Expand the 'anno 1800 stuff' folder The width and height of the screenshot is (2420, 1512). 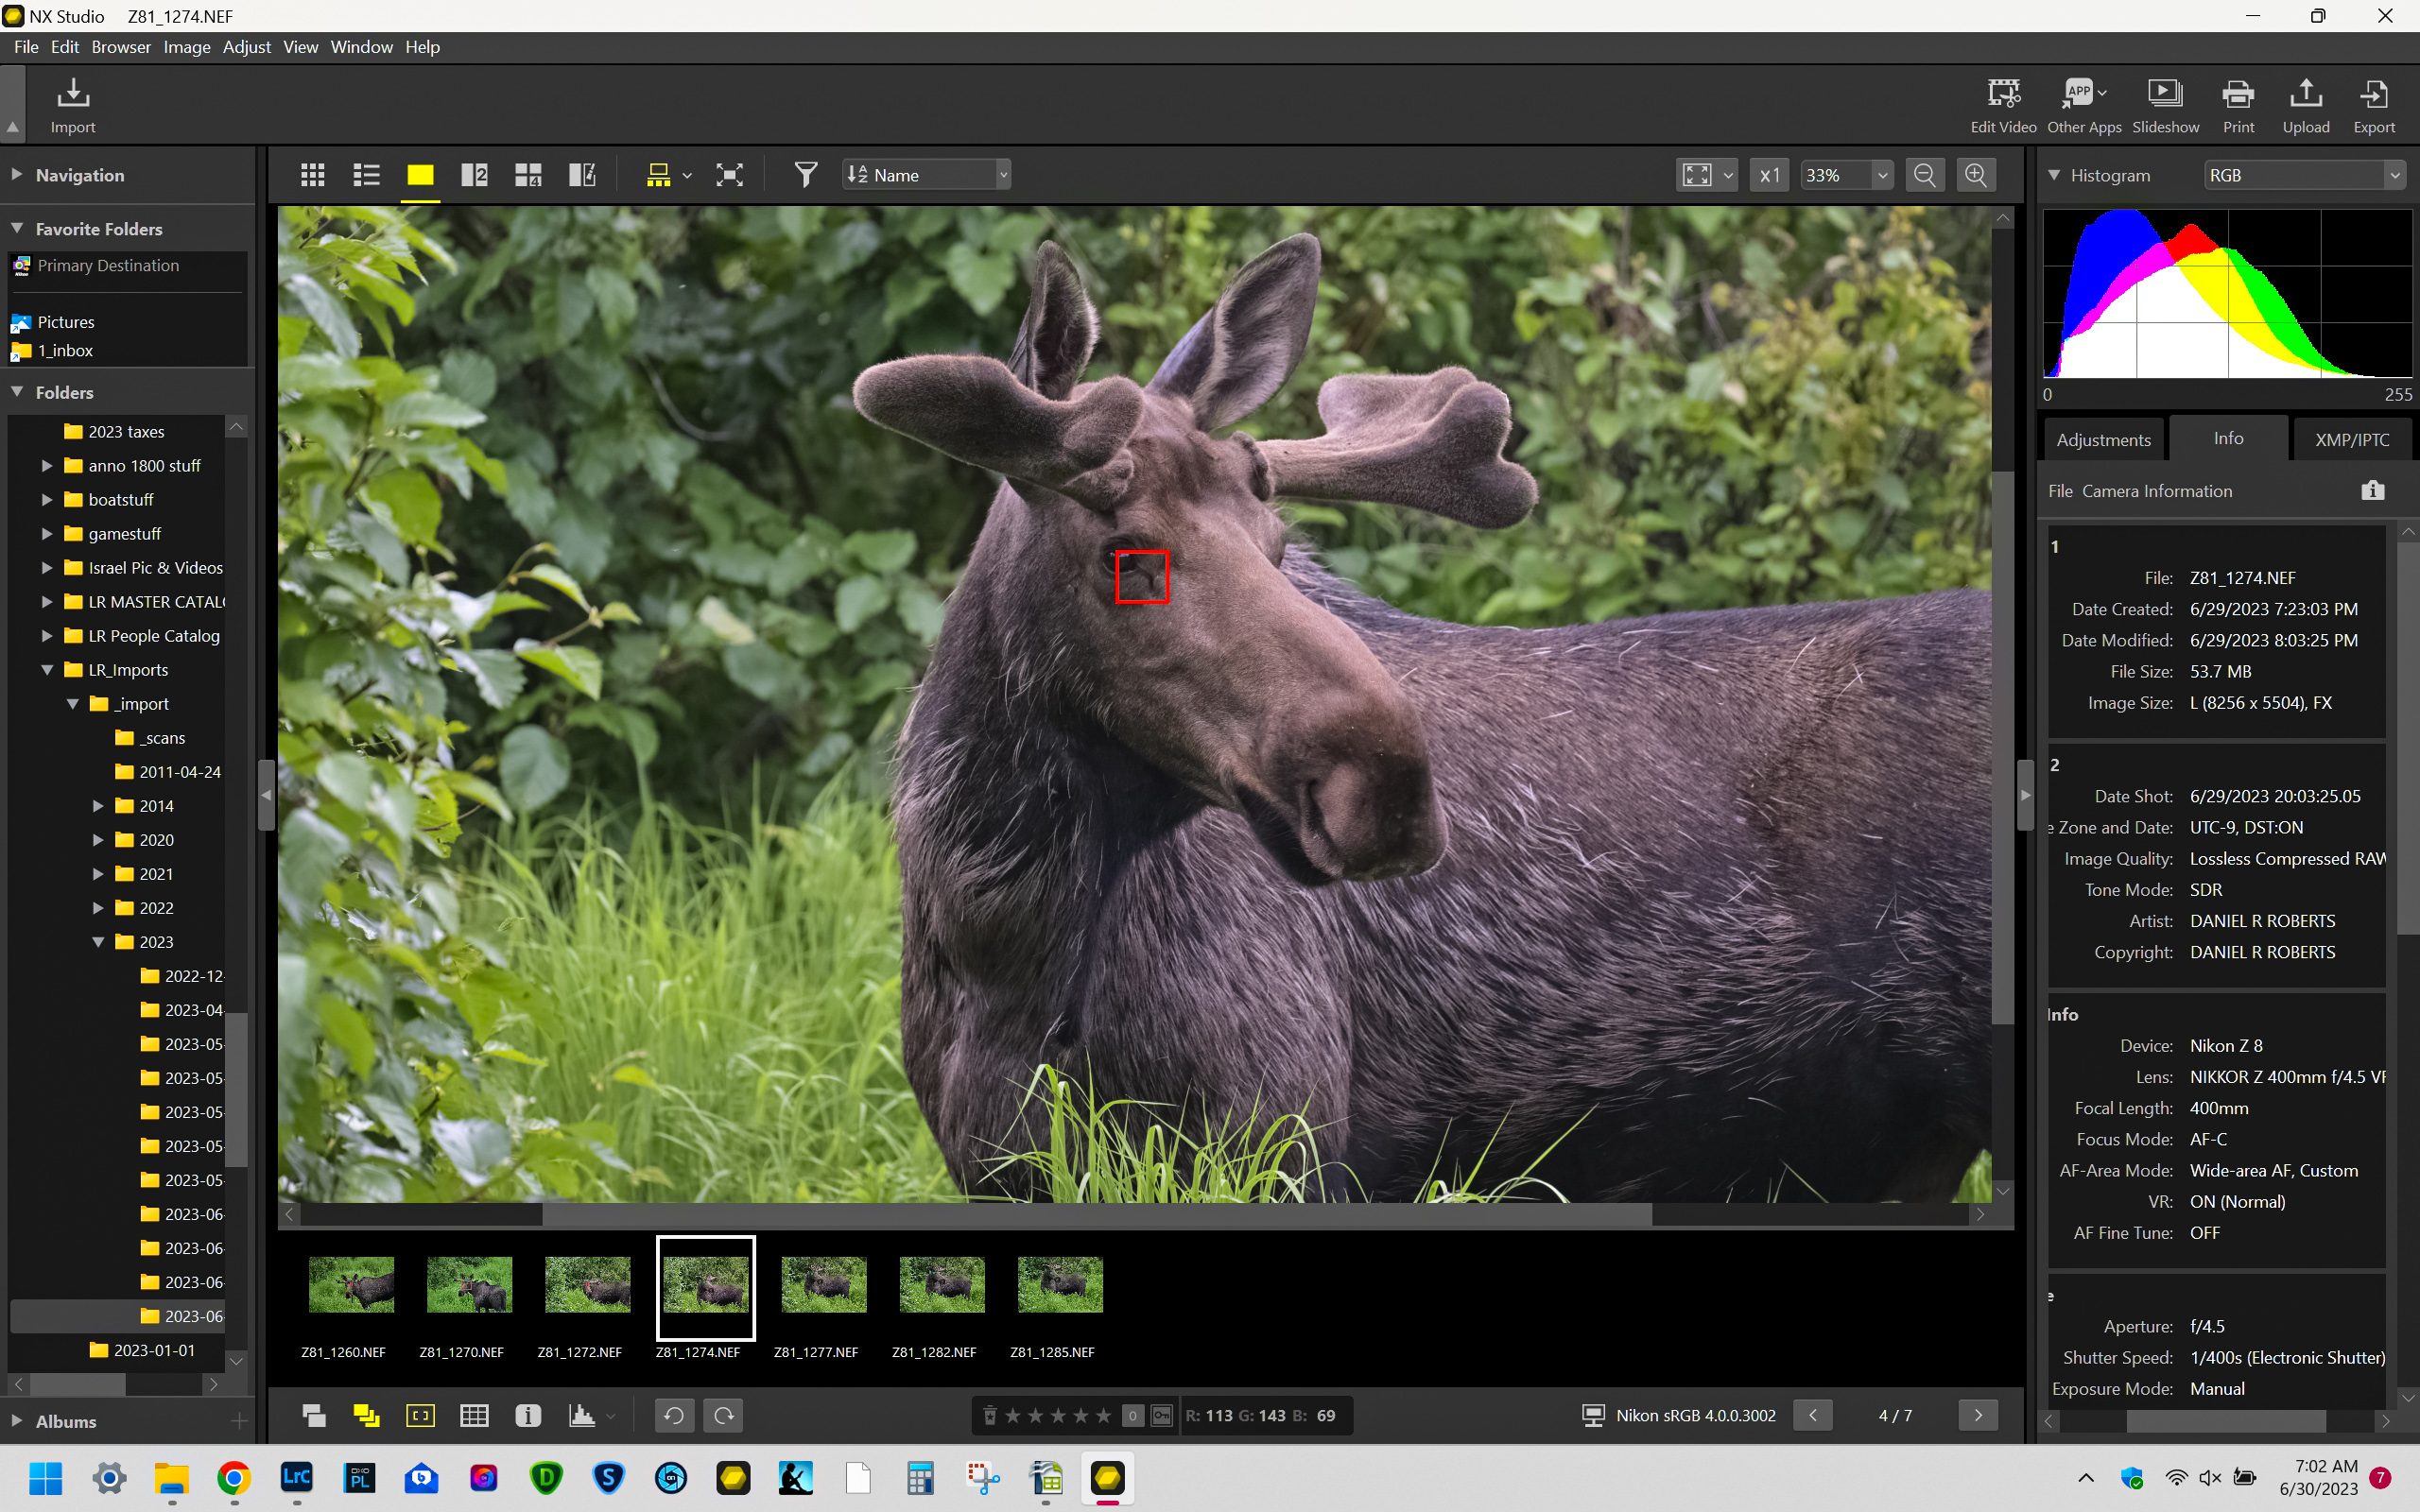pos(46,465)
